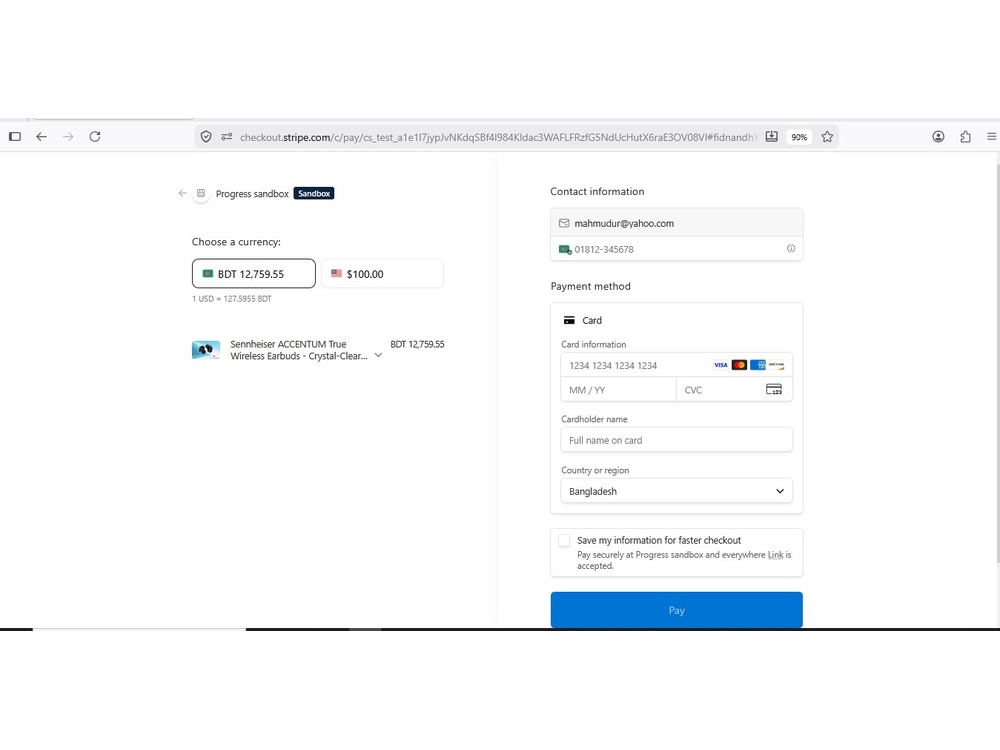Go back using browser back arrow
Image resolution: width=1000 pixels, height=750 pixels.
[41, 136]
